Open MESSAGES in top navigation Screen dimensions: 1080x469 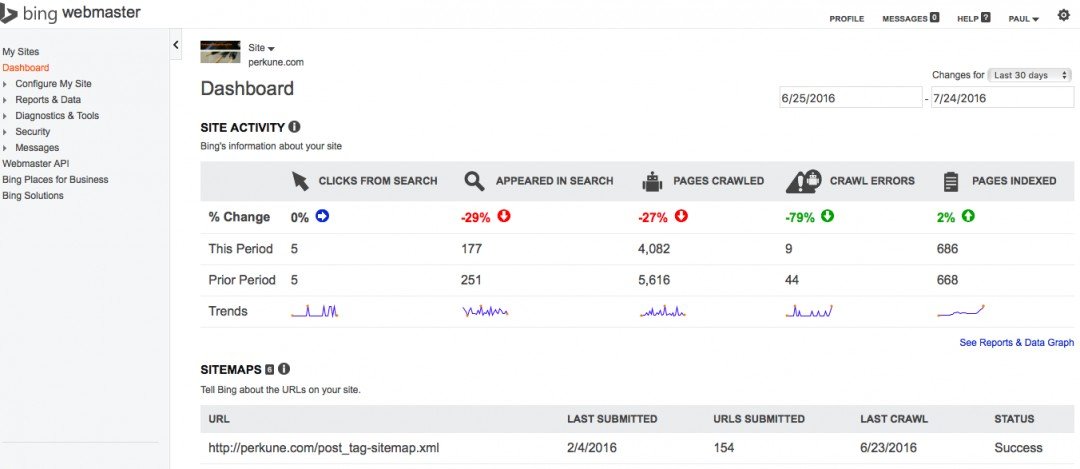click(904, 19)
